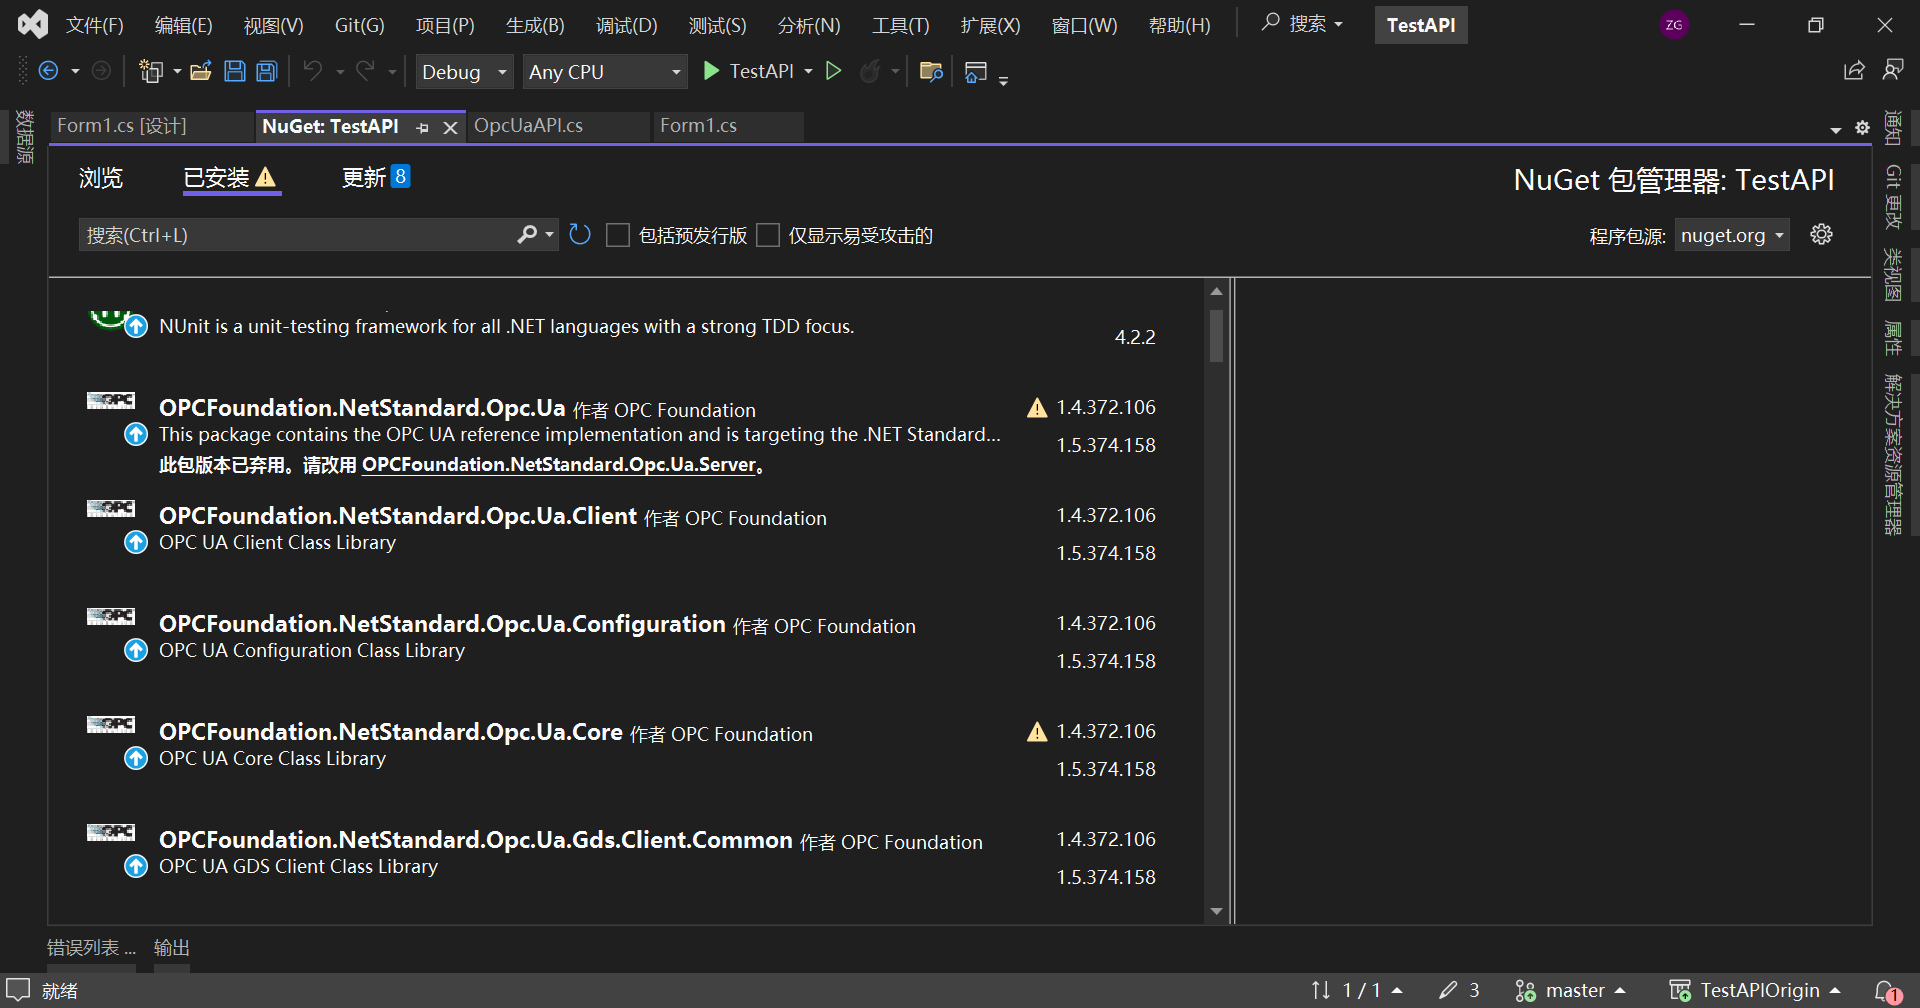
Task: Click the update arrow icon for NUnit package
Action: (136, 326)
